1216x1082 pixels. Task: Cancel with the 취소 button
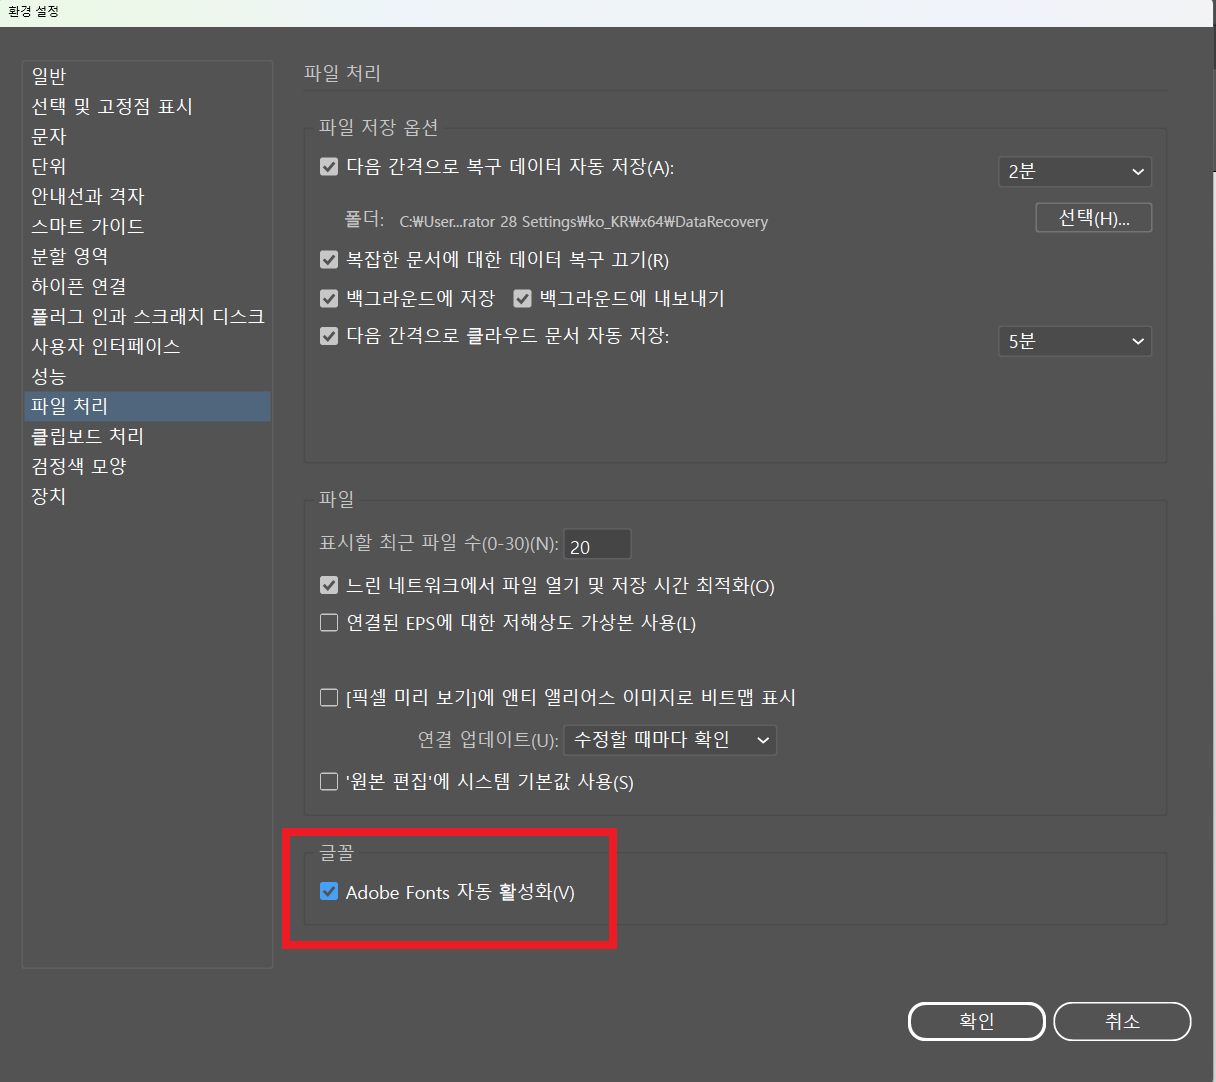pyautogui.click(x=1122, y=1021)
